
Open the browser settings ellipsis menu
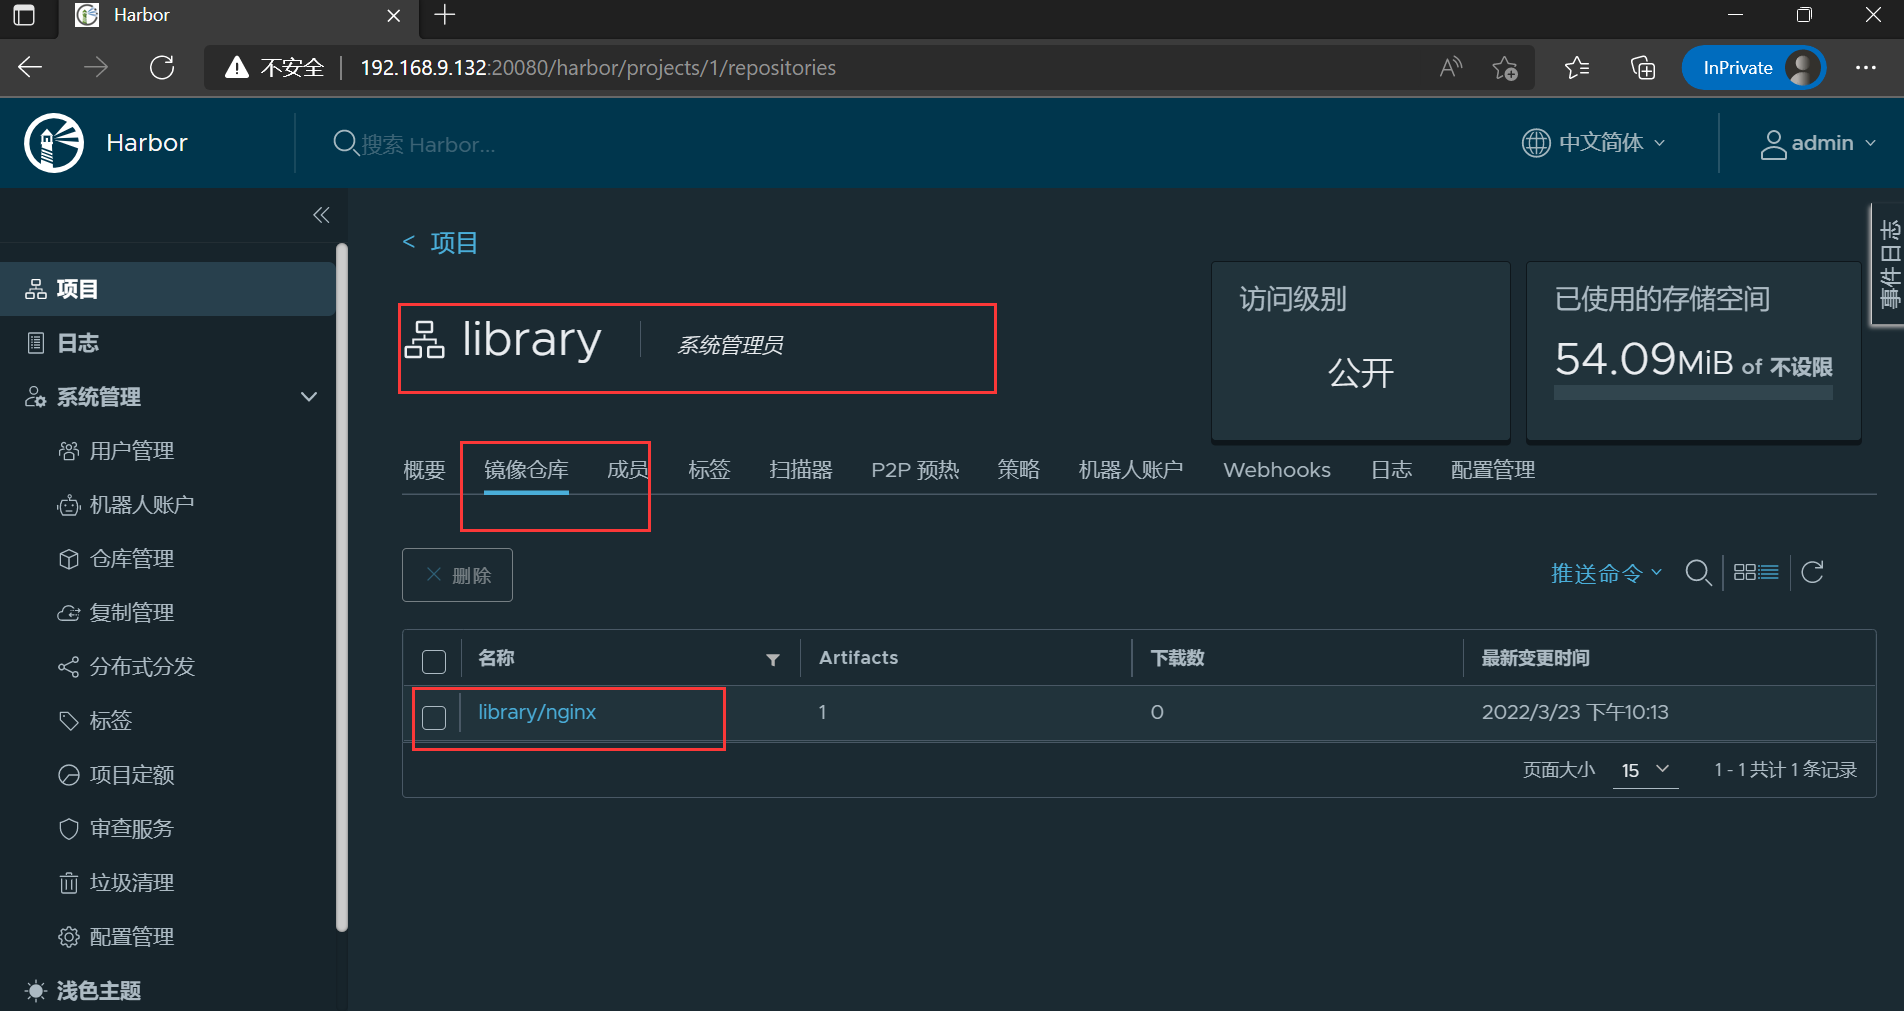(1865, 67)
